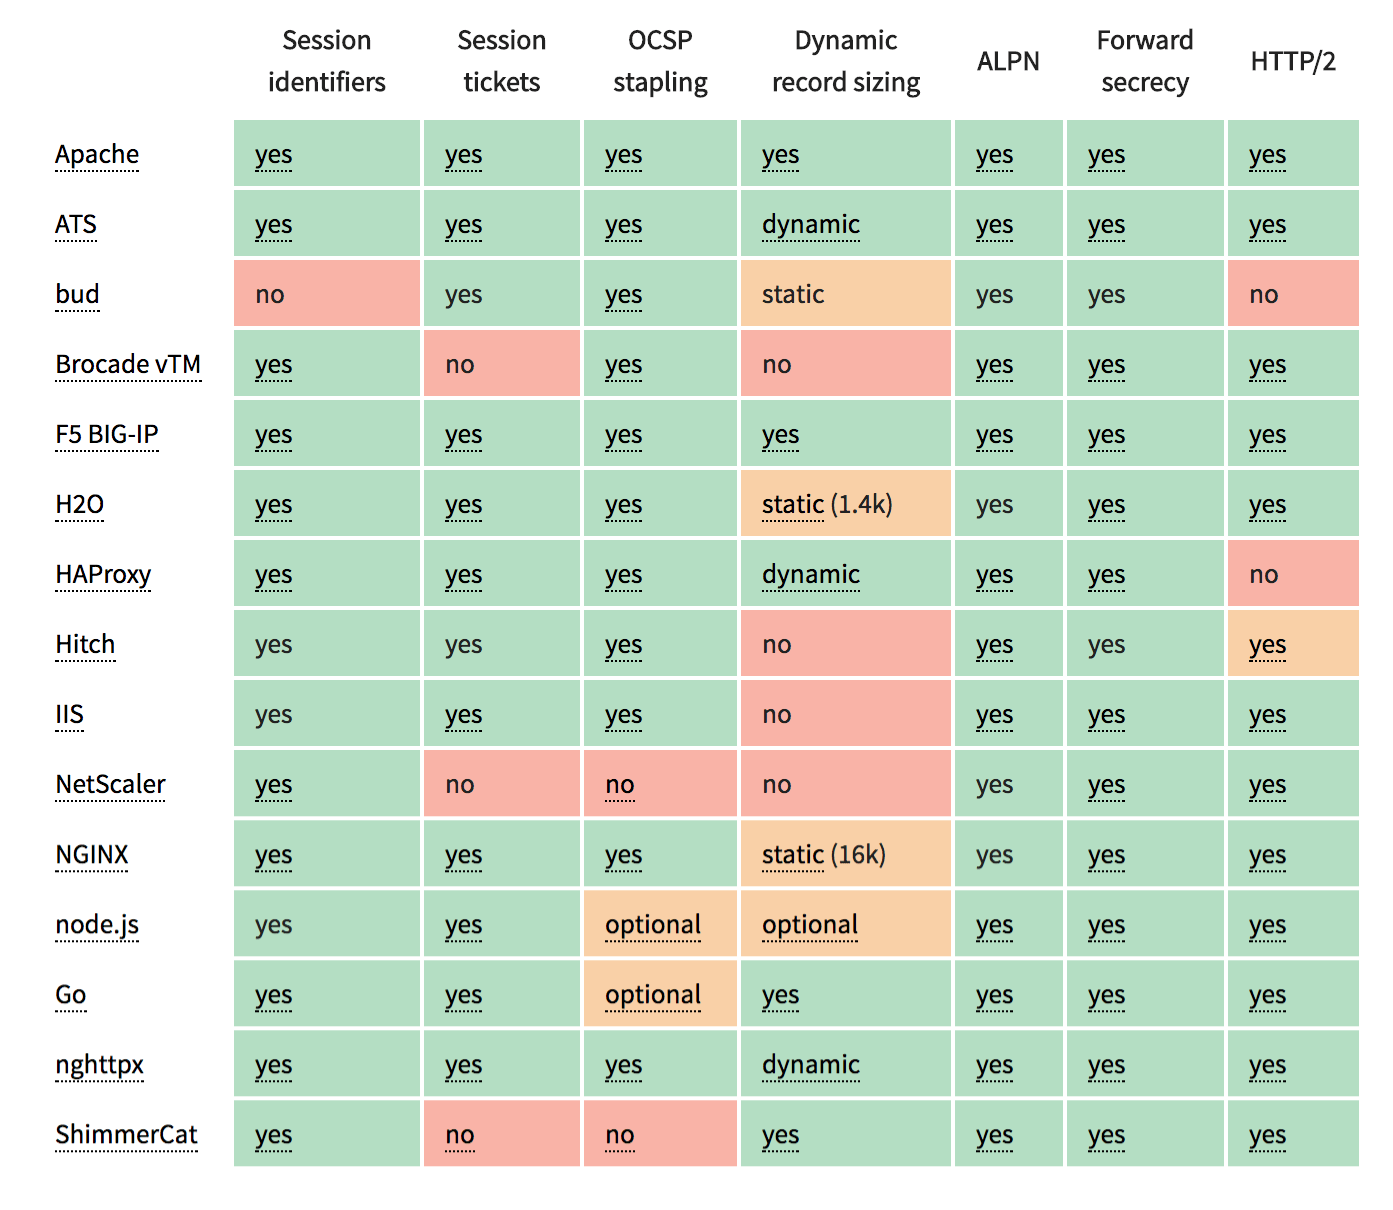Click the IIS server link

(x=70, y=715)
